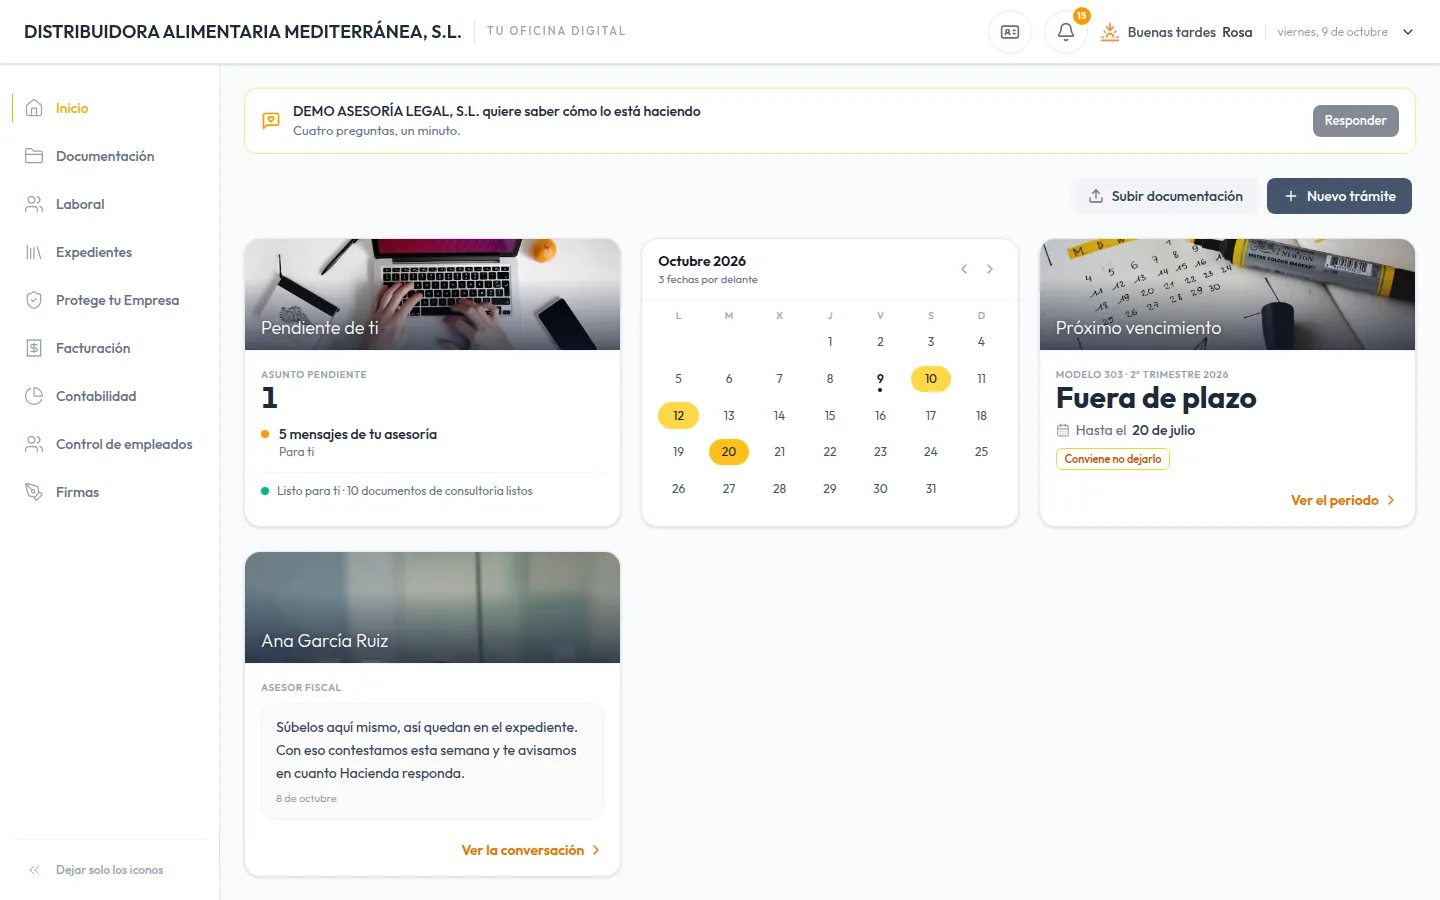The height and width of the screenshot is (900, 1440).
Task: Go to next month in calendar
Action: coord(990,269)
